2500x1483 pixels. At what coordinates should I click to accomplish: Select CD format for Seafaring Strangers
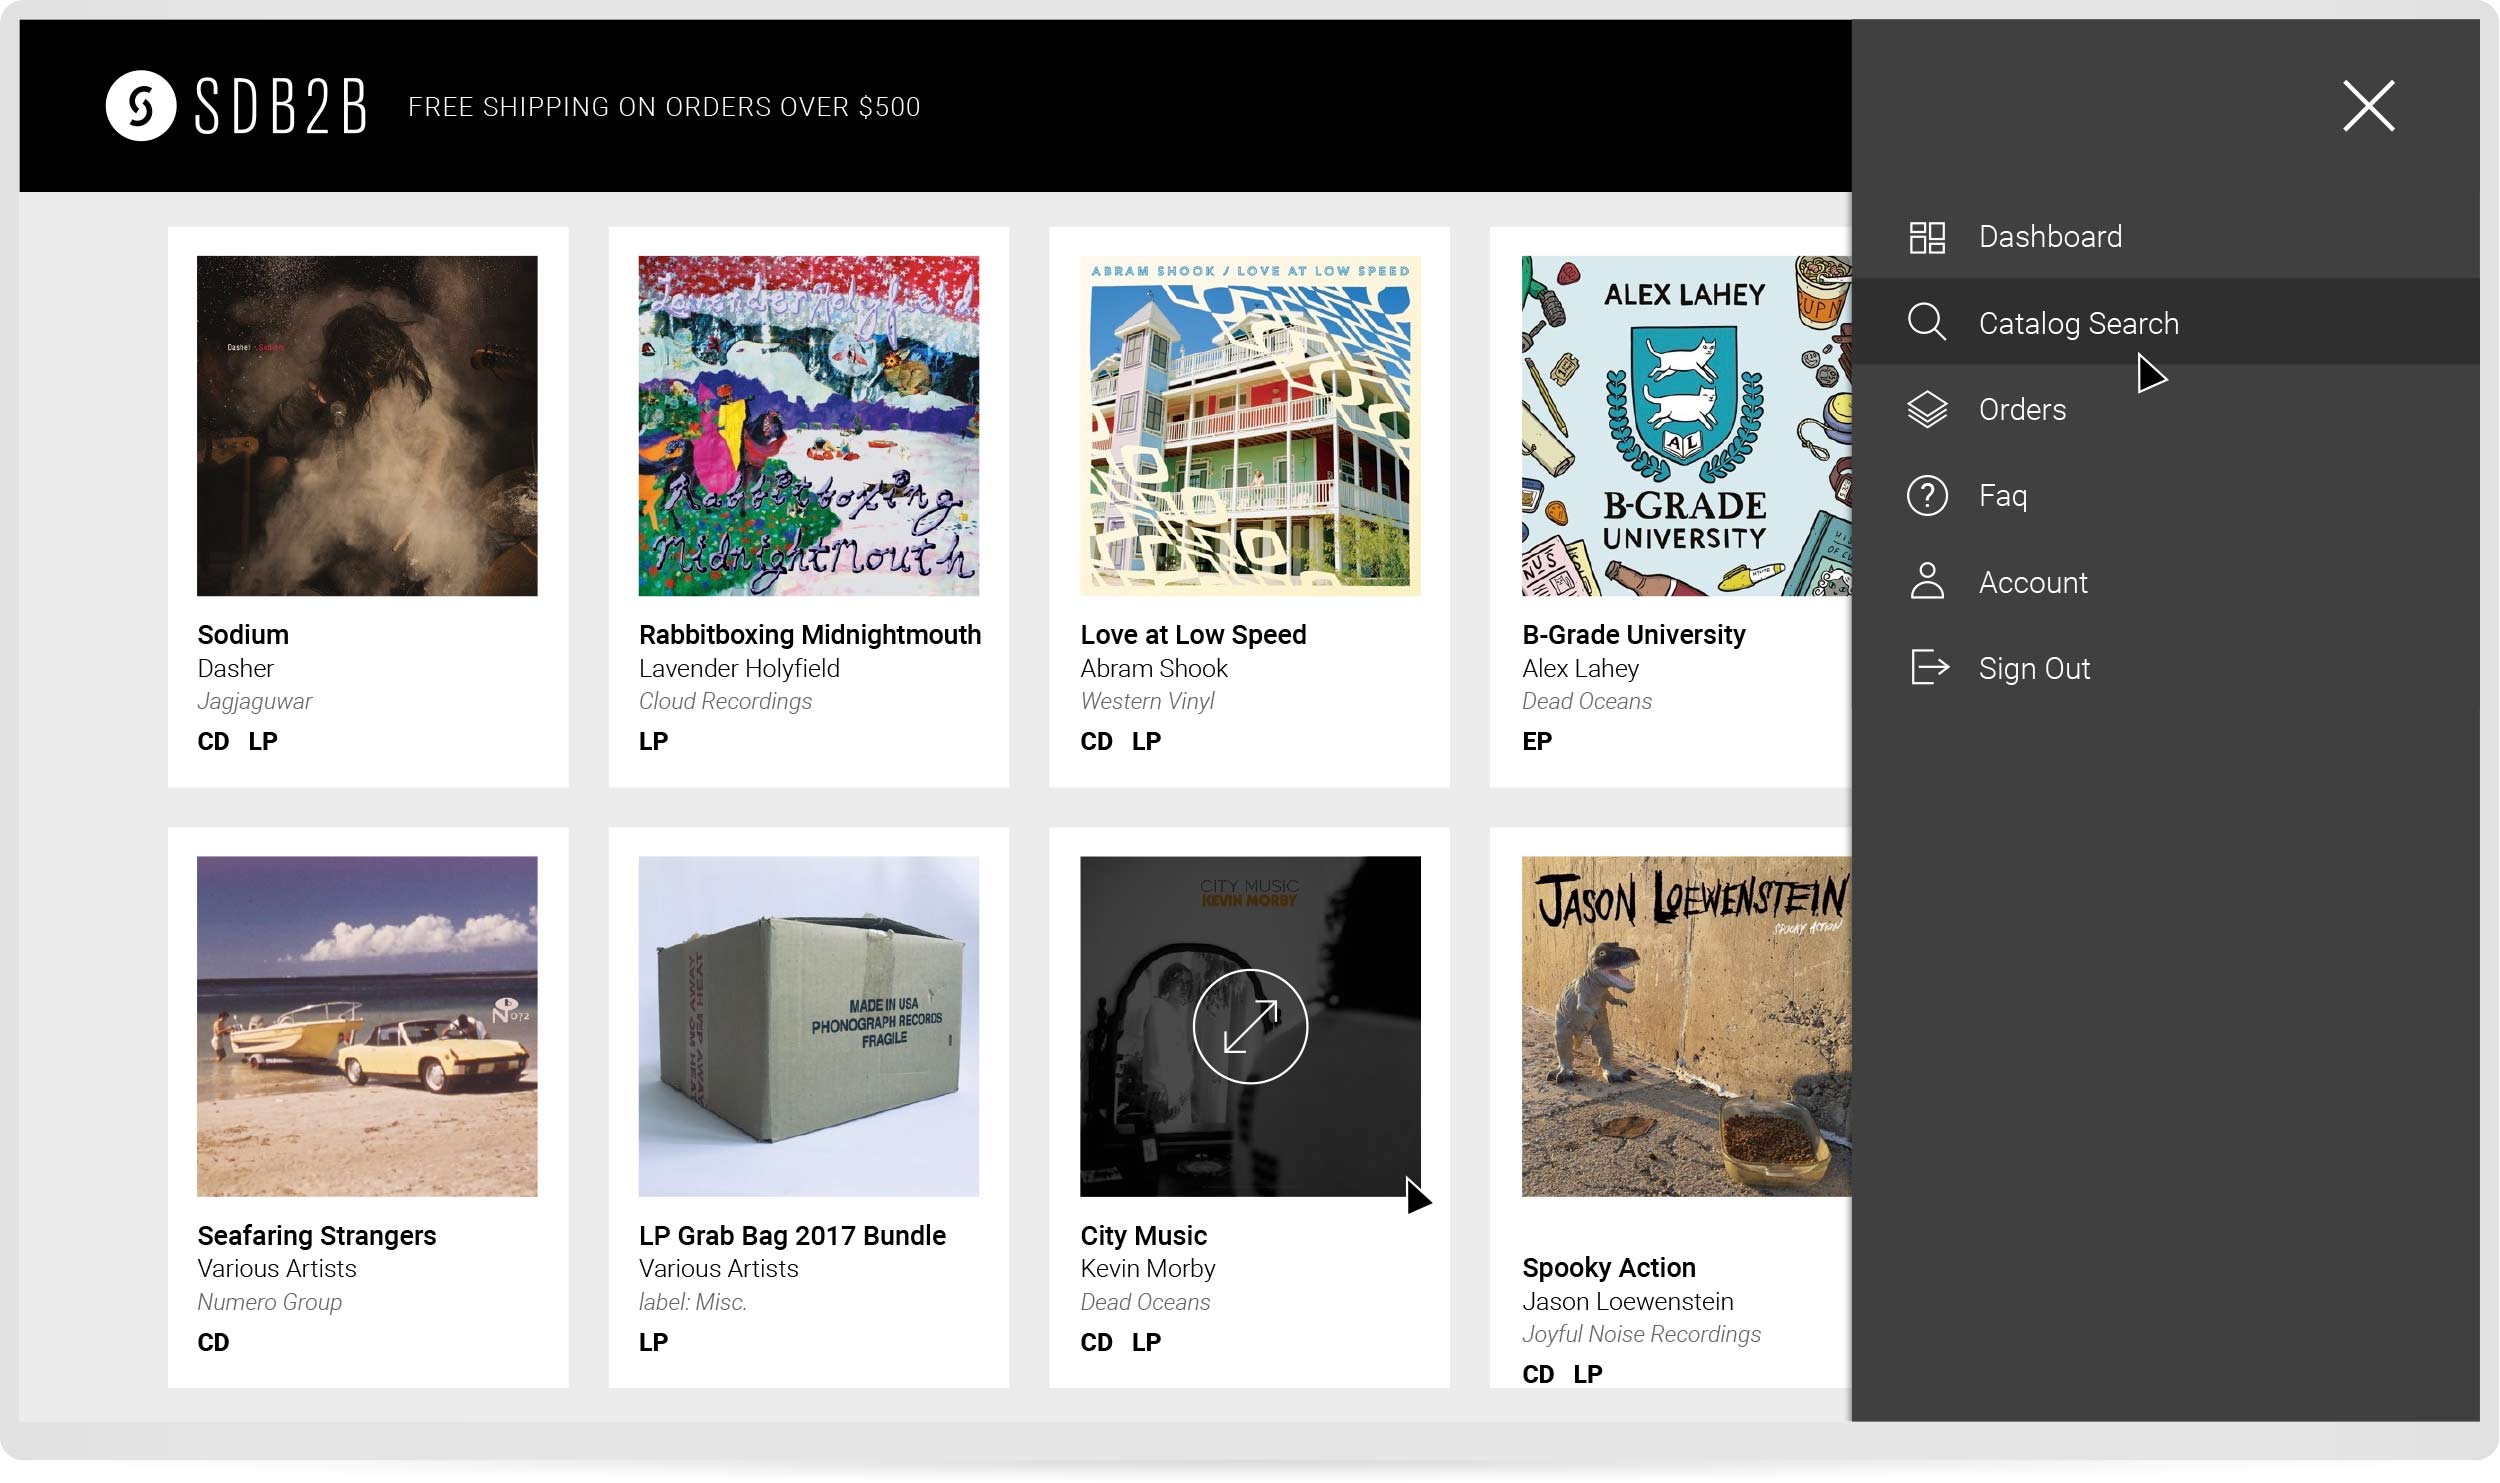click(x=213, y=1343)
